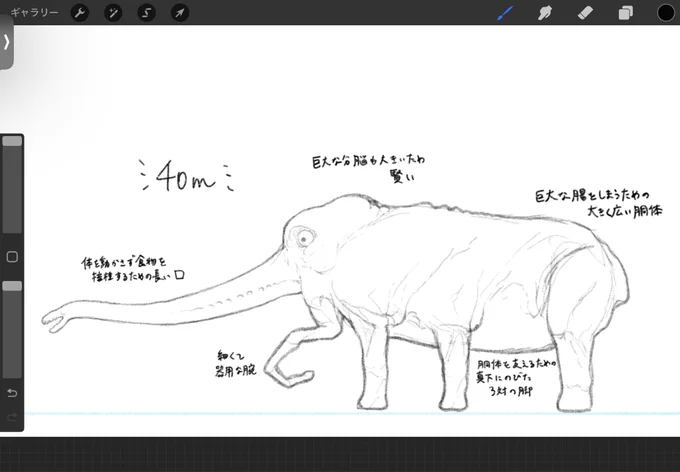Select the Selection S tool

tap(147, 13)
